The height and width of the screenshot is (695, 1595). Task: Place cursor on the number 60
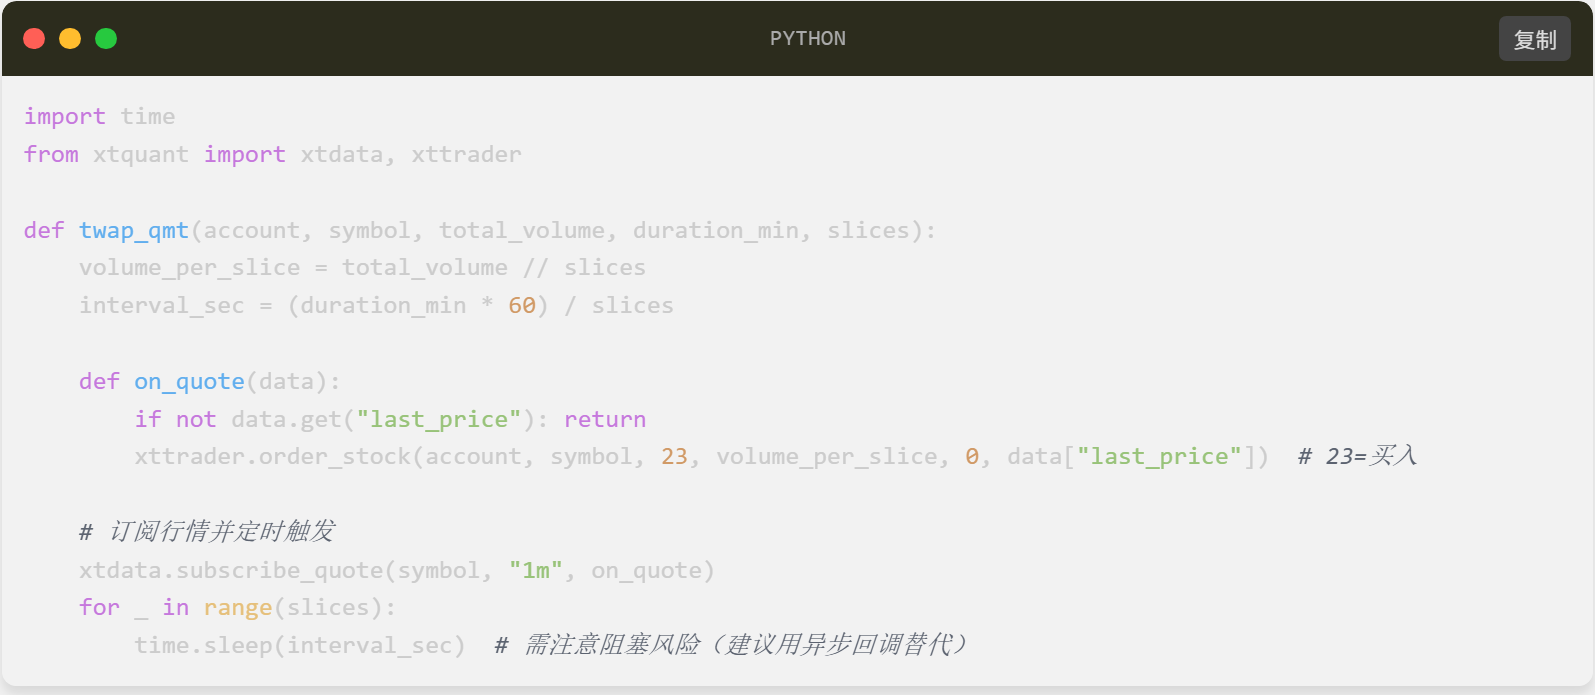(x=522, y=306)
